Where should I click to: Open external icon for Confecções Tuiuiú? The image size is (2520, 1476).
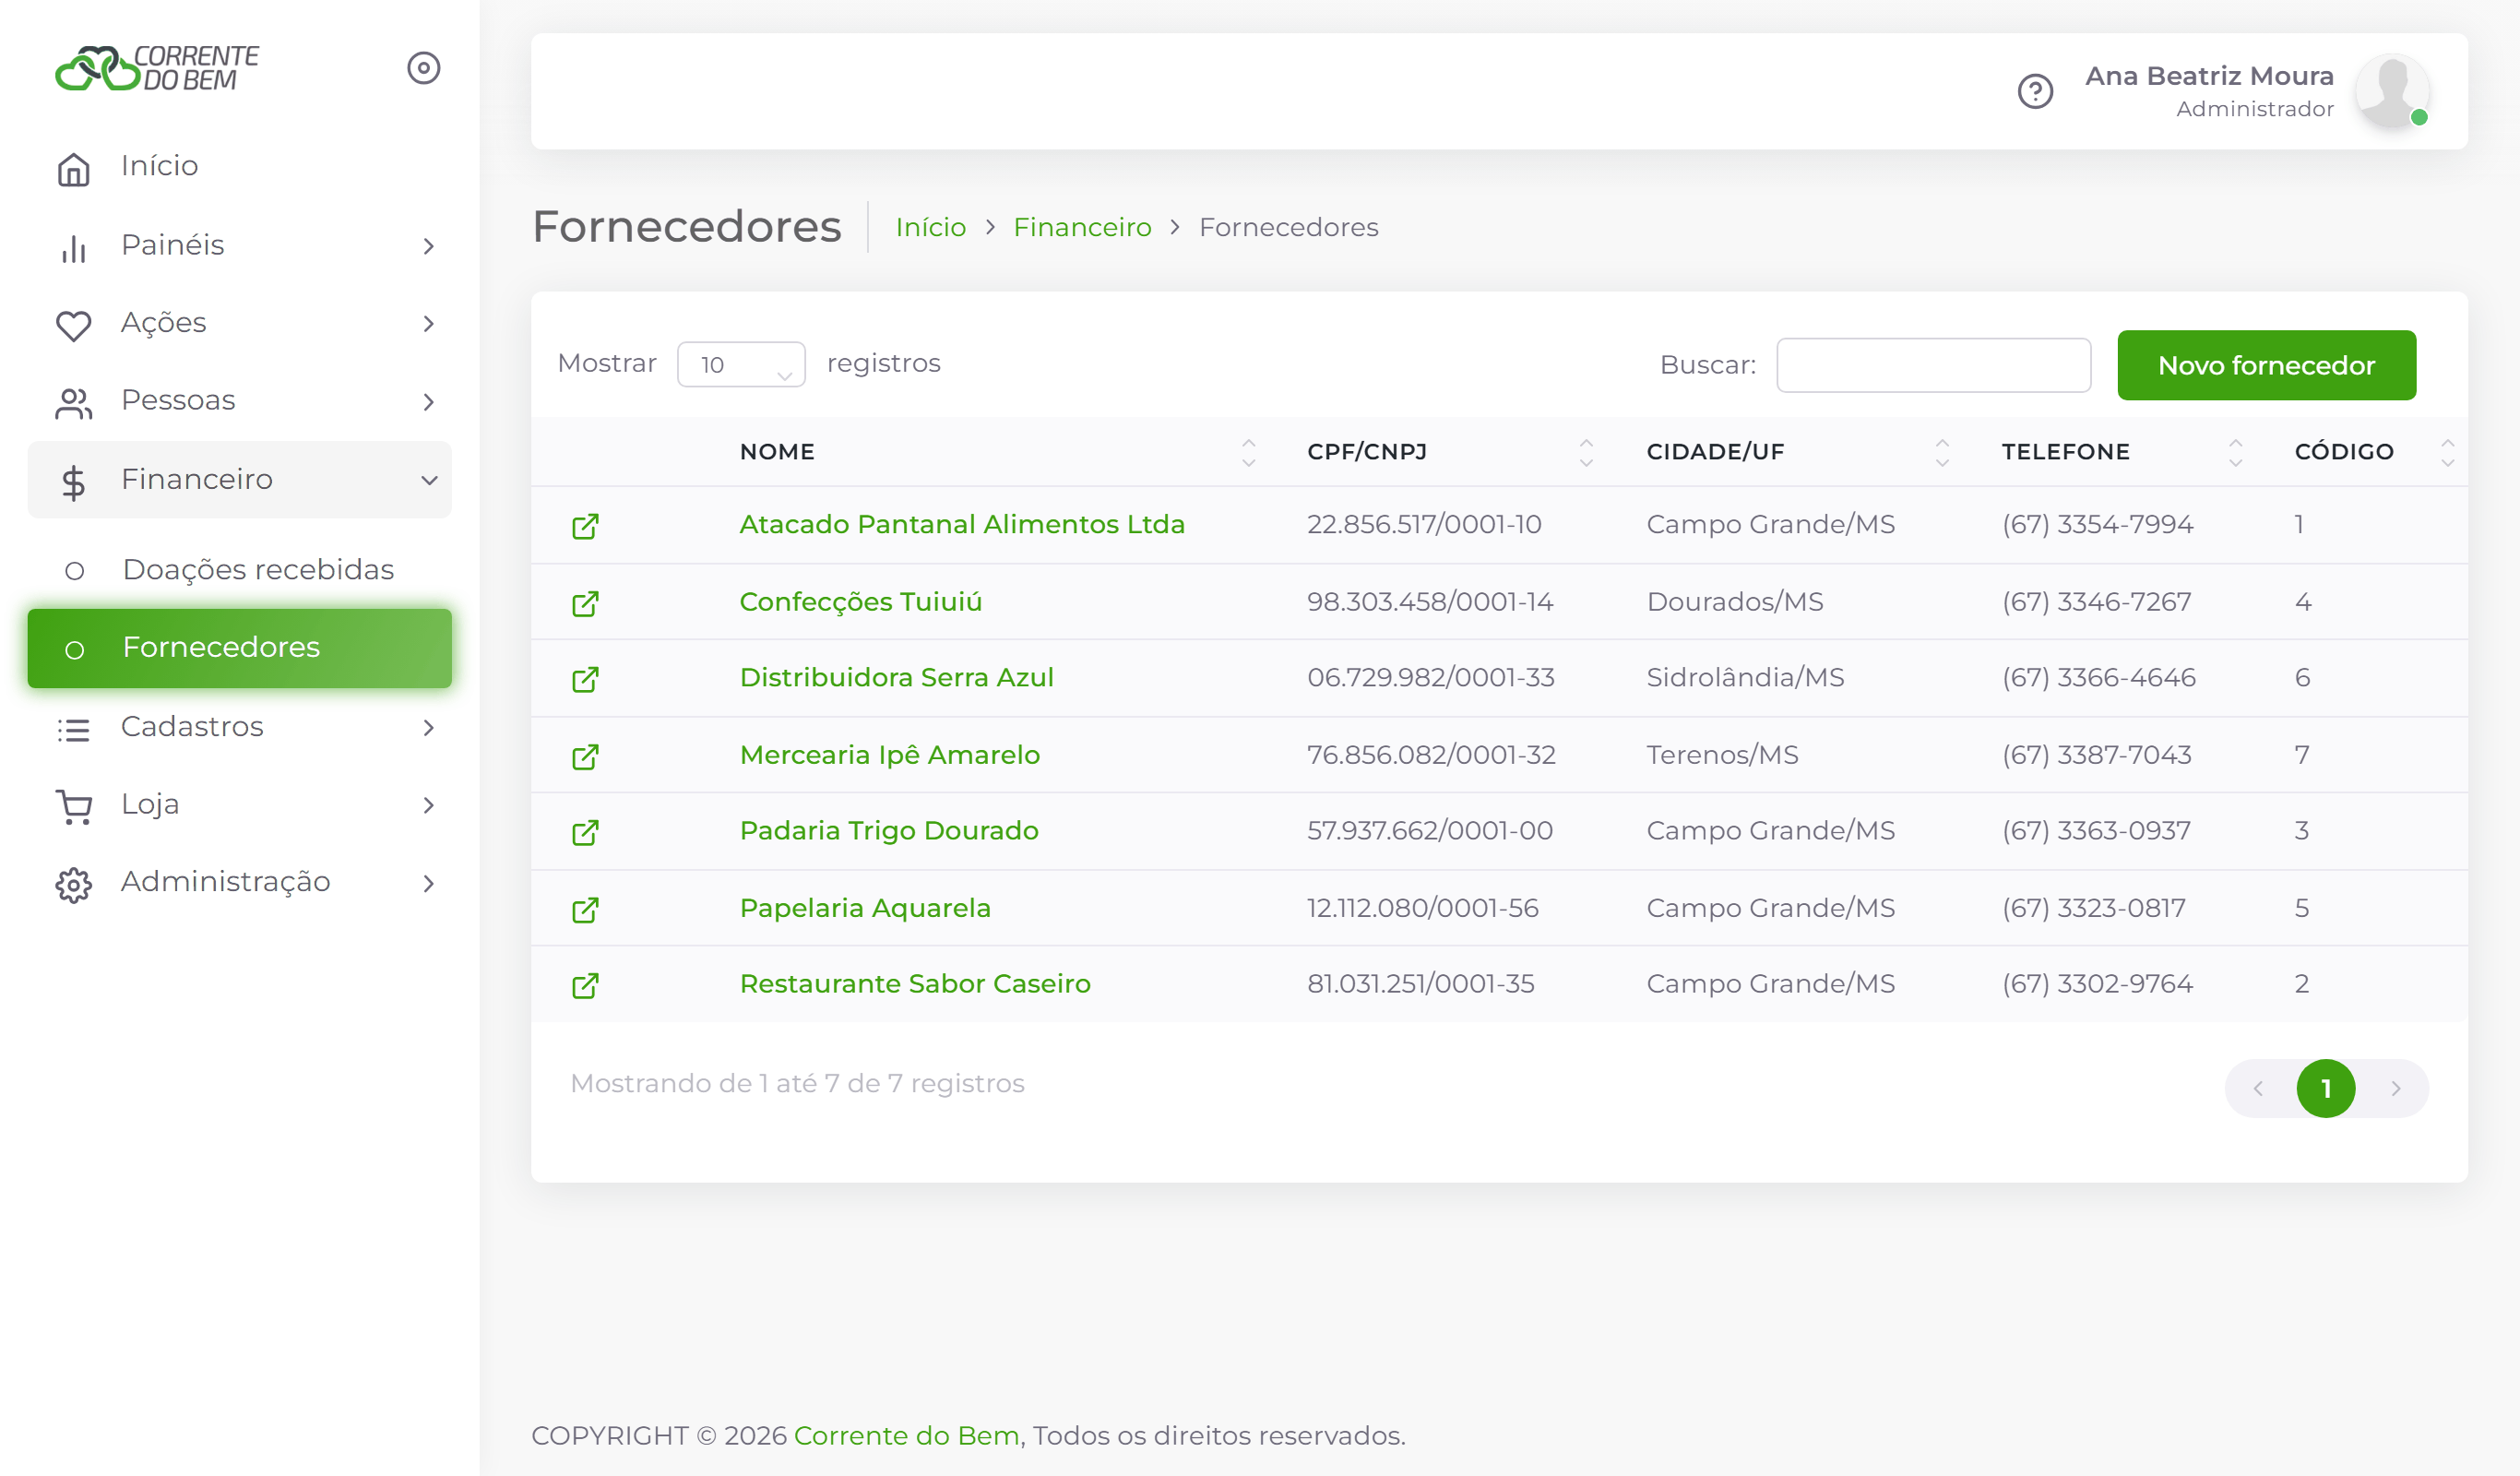click(585, 603)
